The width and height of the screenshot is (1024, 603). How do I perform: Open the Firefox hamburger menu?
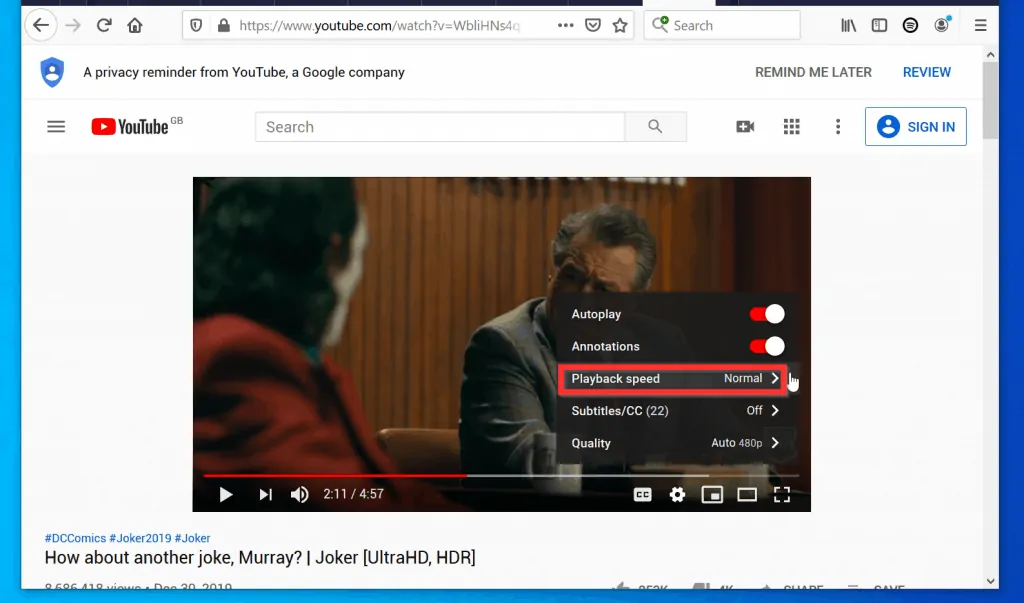click(980, 25)
